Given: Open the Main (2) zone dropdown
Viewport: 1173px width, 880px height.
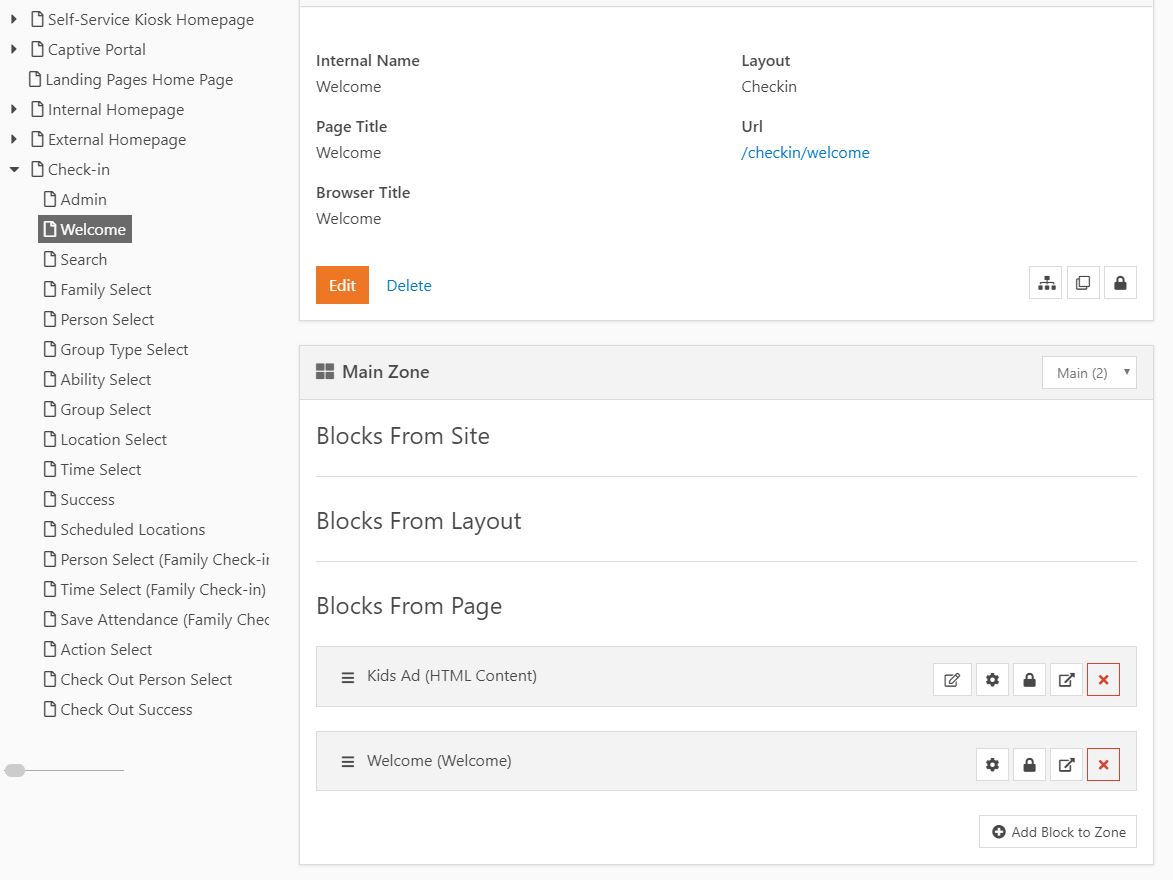Looking at the screenshot, I should 1089,373.
